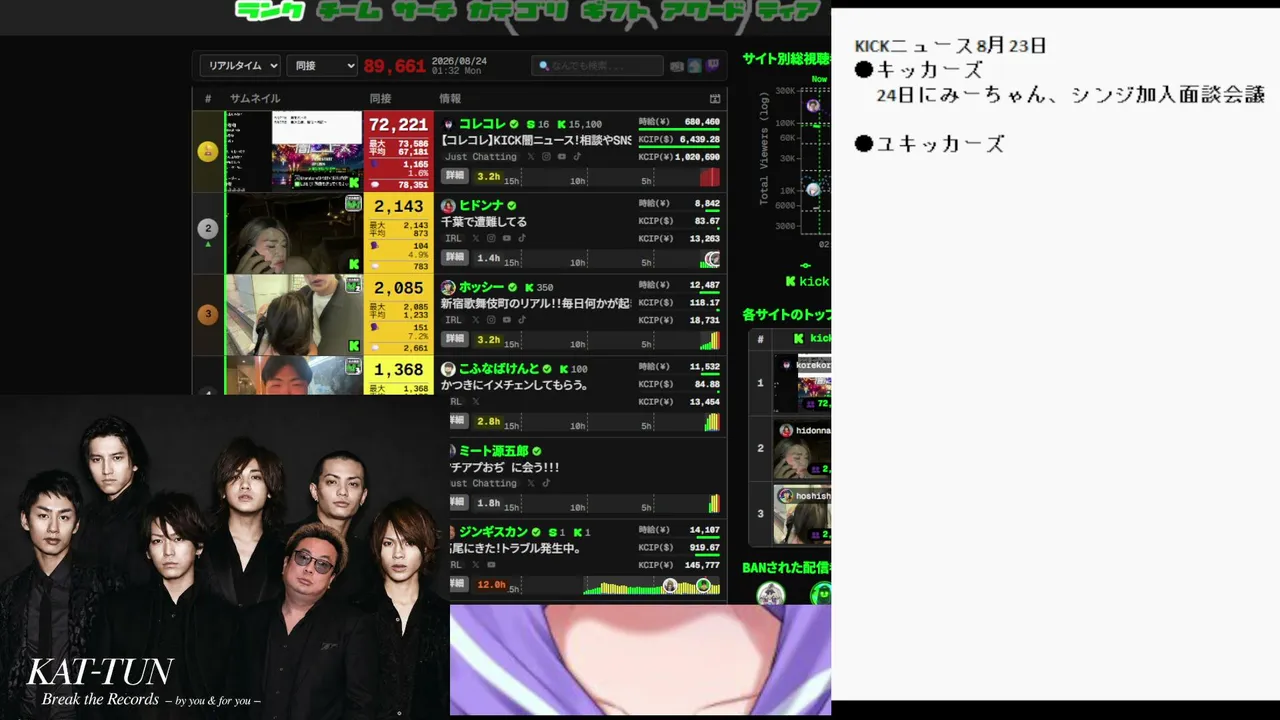This screenshot has height=720, width=1280.
Task: Click ジンギスカン's viewer timeline graph
Action: click(651, 586)
